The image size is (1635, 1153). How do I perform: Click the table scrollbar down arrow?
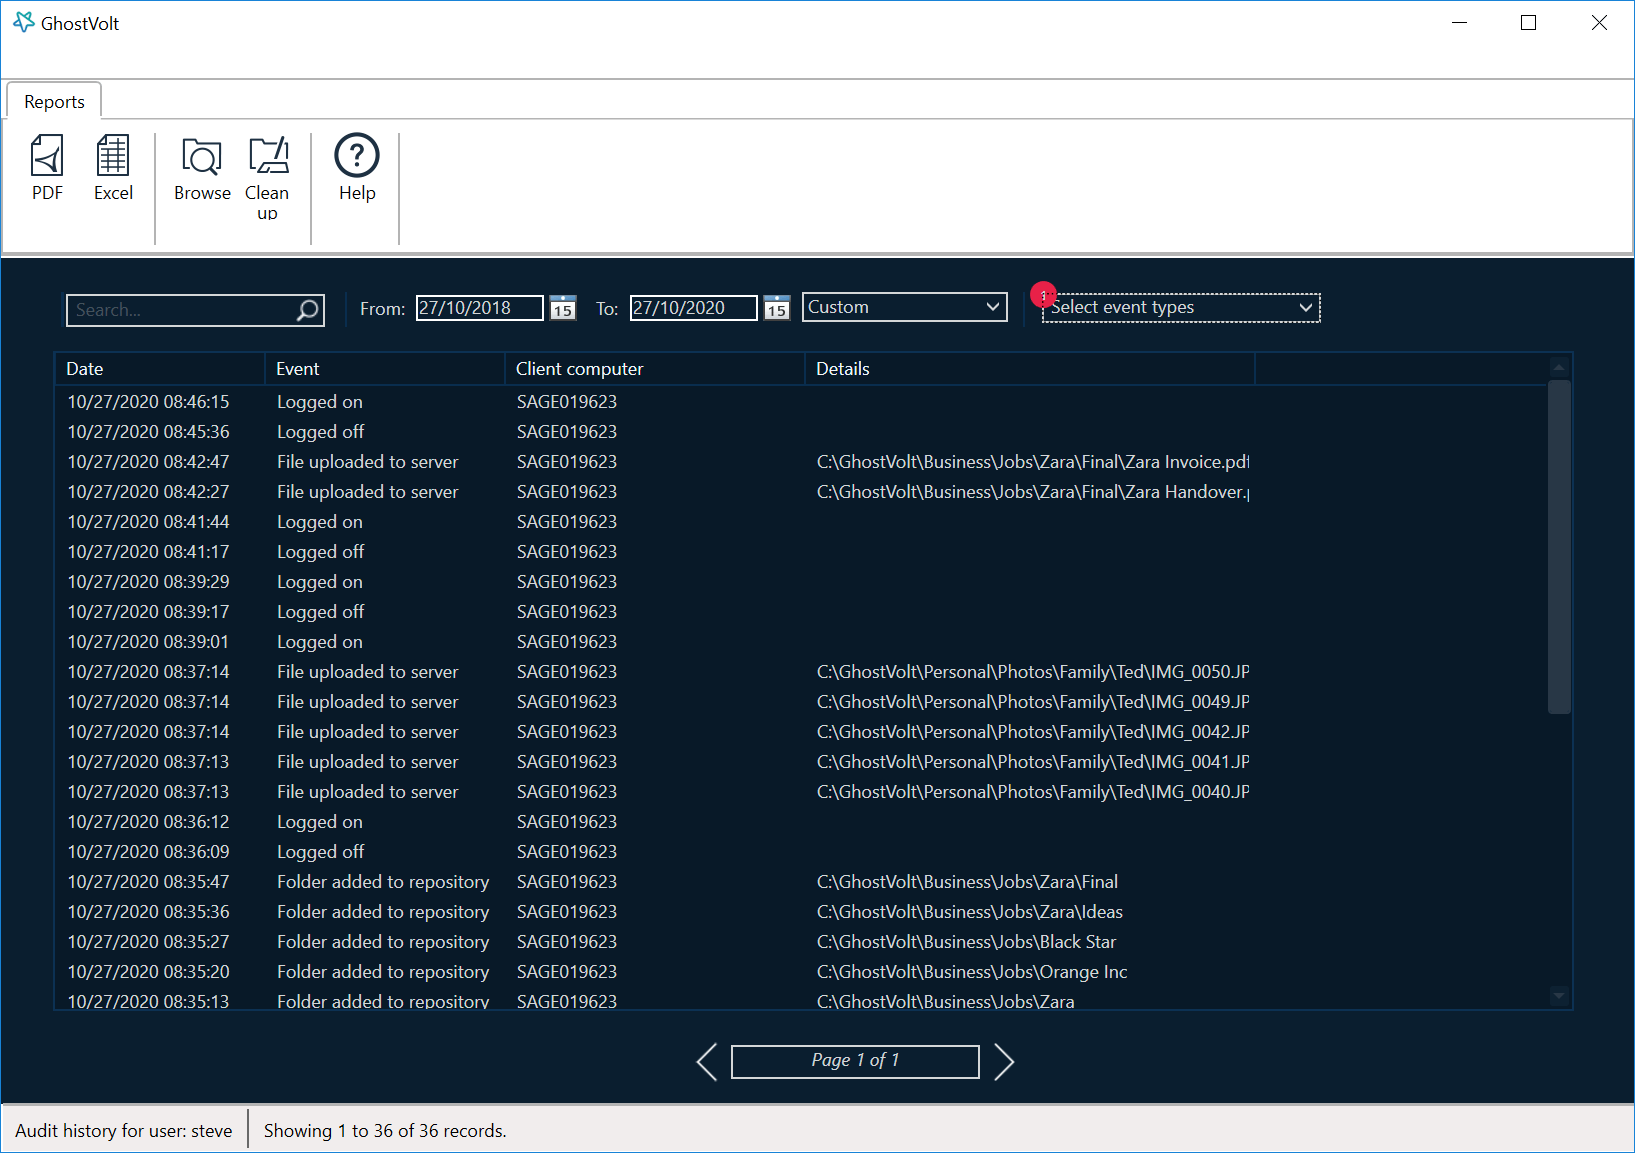(1559, 995)
